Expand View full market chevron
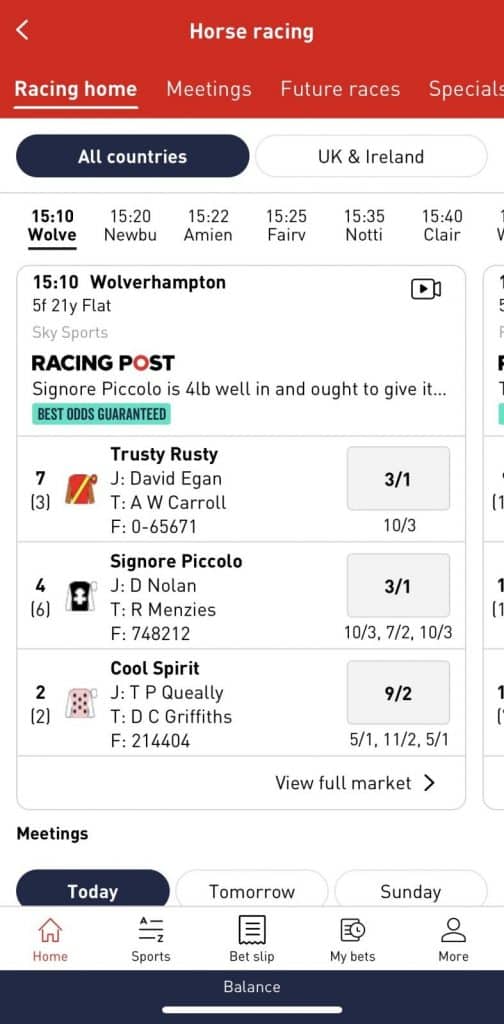The width and height of the screenshot is (504, 1024). pyautogui.click(x=430, y=783)
